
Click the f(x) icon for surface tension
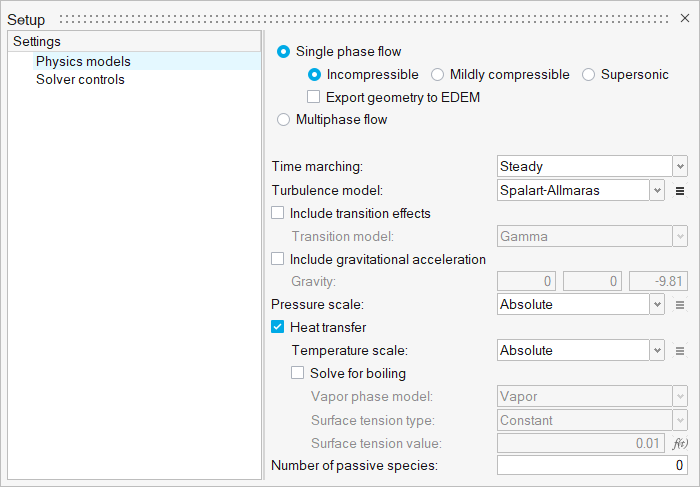click(680, 443)
